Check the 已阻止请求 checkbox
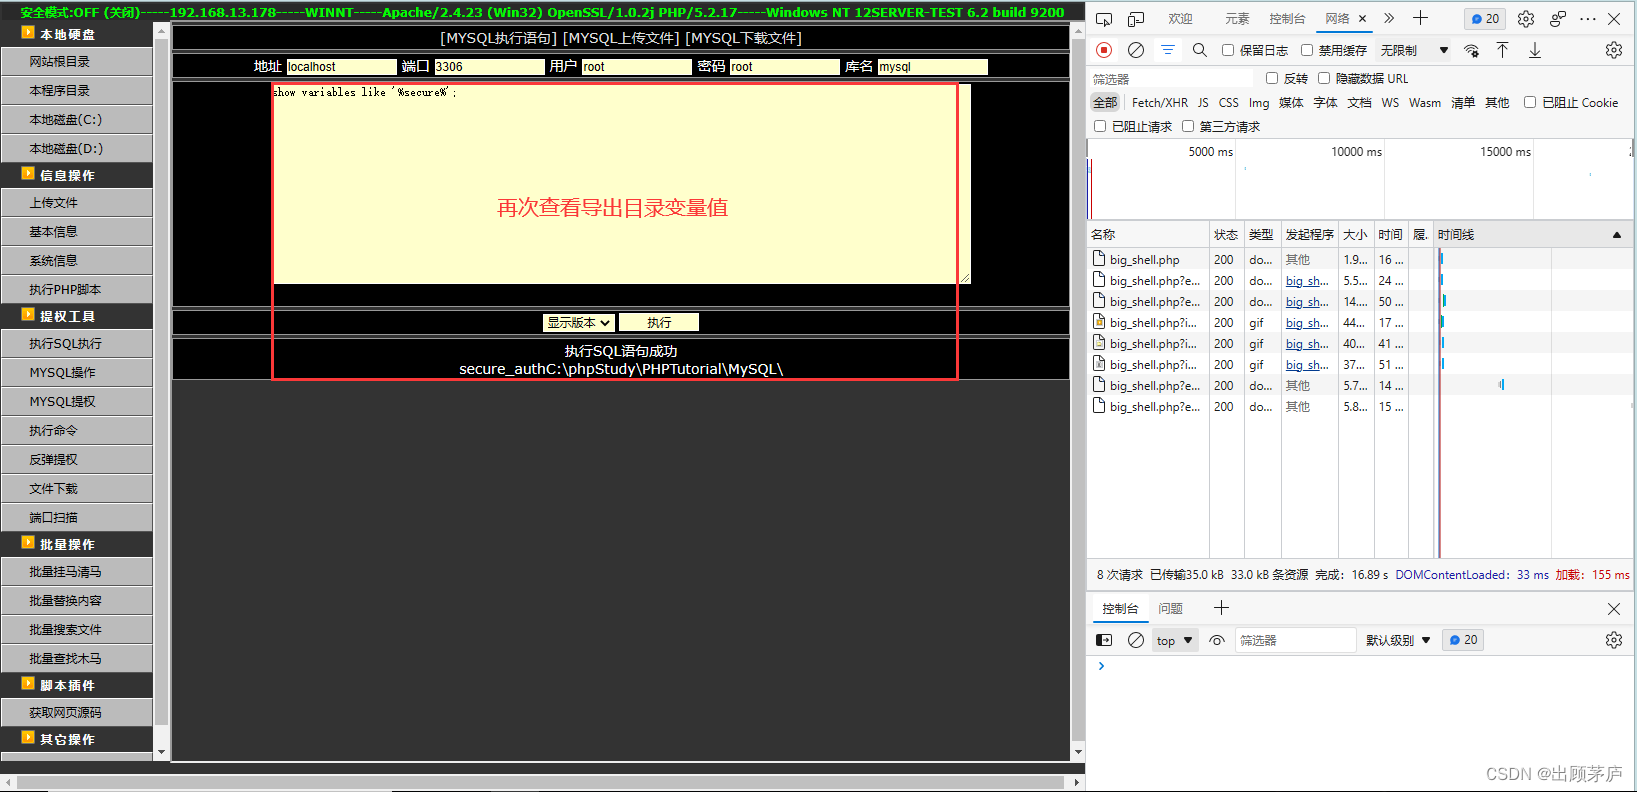Viewport: 1637px width, 792px height. (x=1100, y=126)
